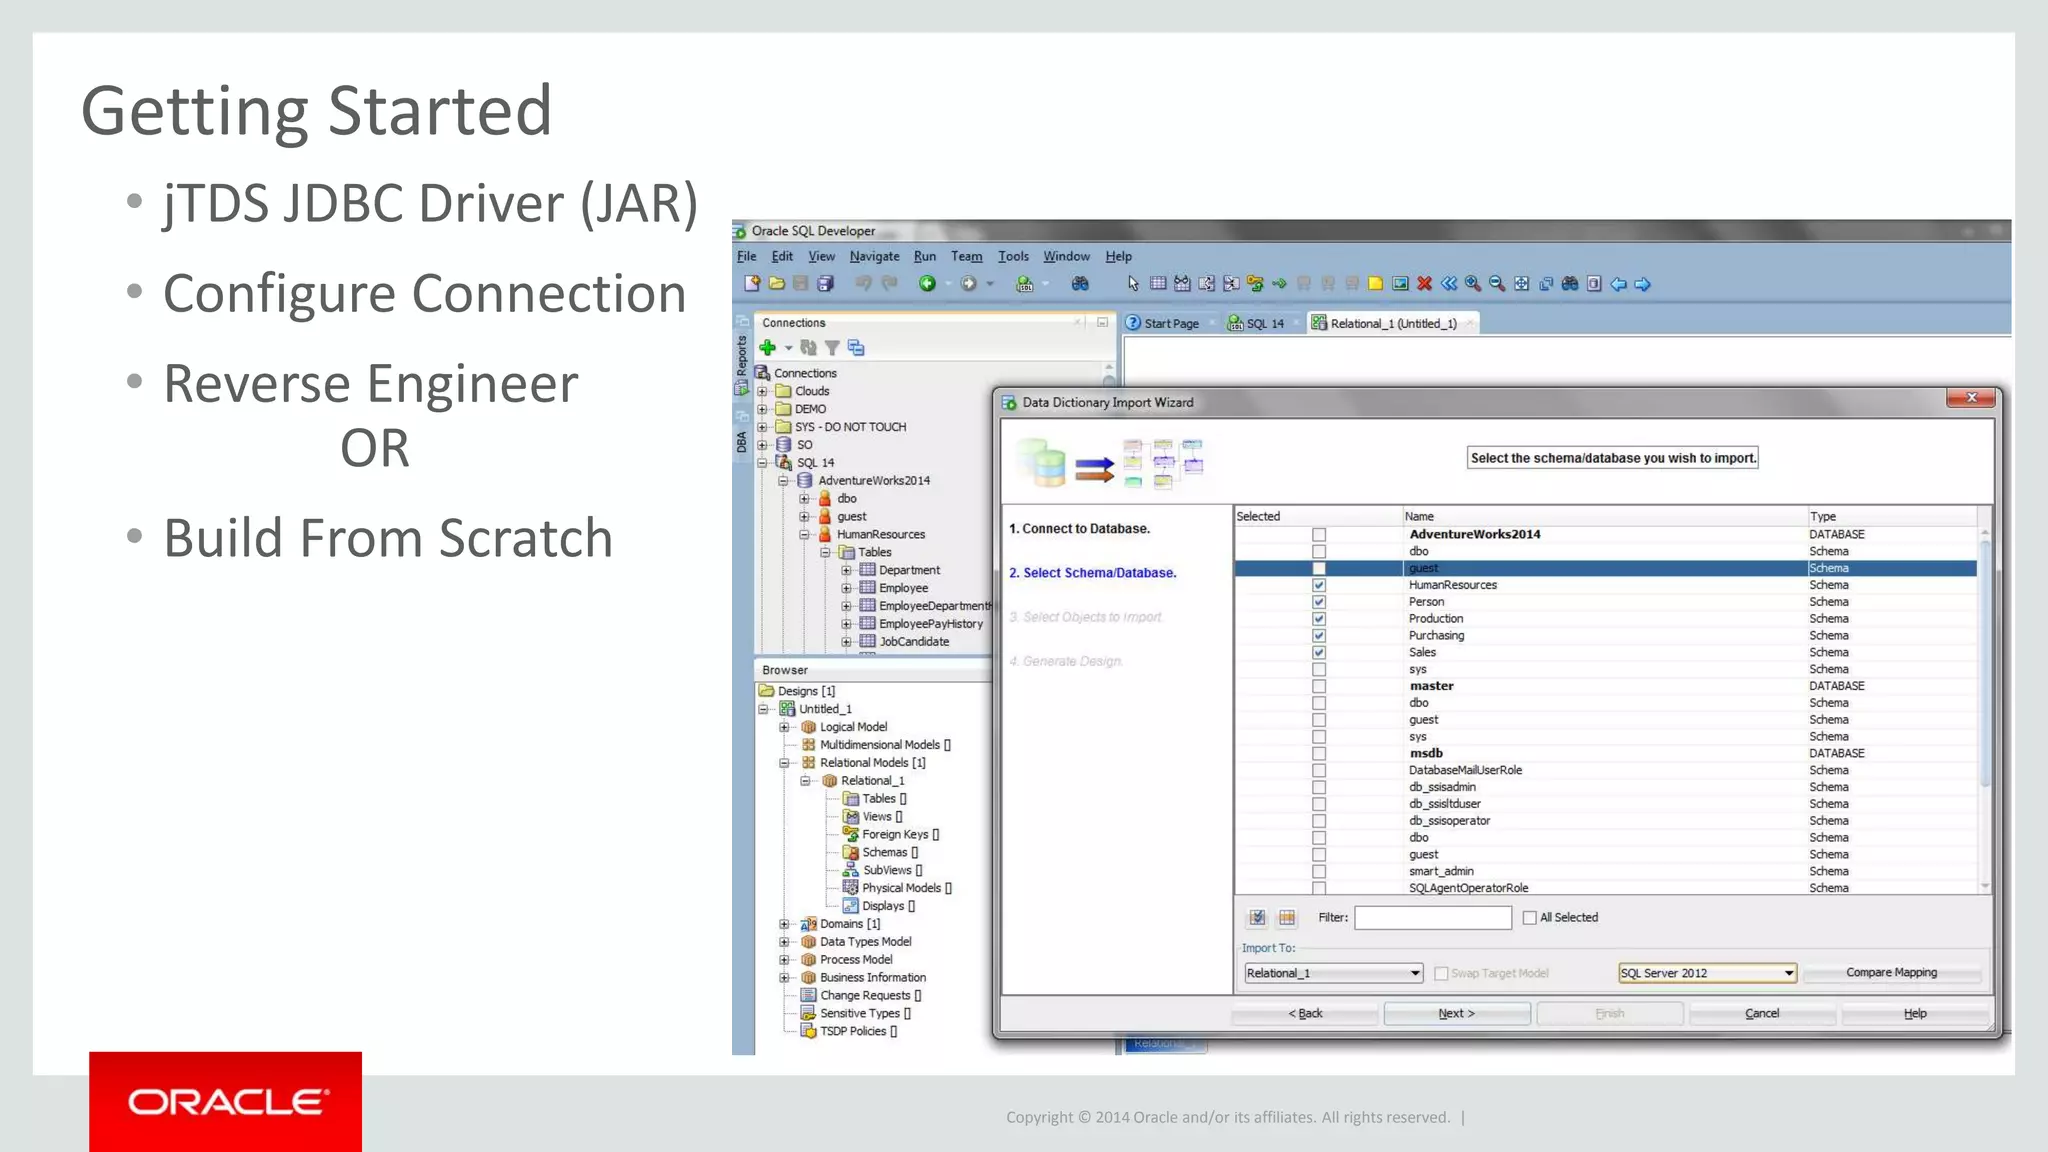Select the Department table in Connections tree
Screen dimensions: 2048x1152
point(900,570)
